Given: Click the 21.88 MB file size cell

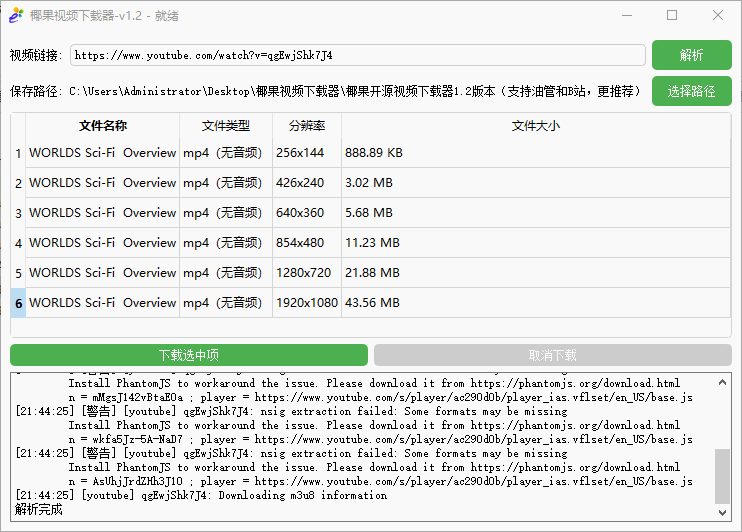Looking at the screenshot, I should [x=536, y=273].
